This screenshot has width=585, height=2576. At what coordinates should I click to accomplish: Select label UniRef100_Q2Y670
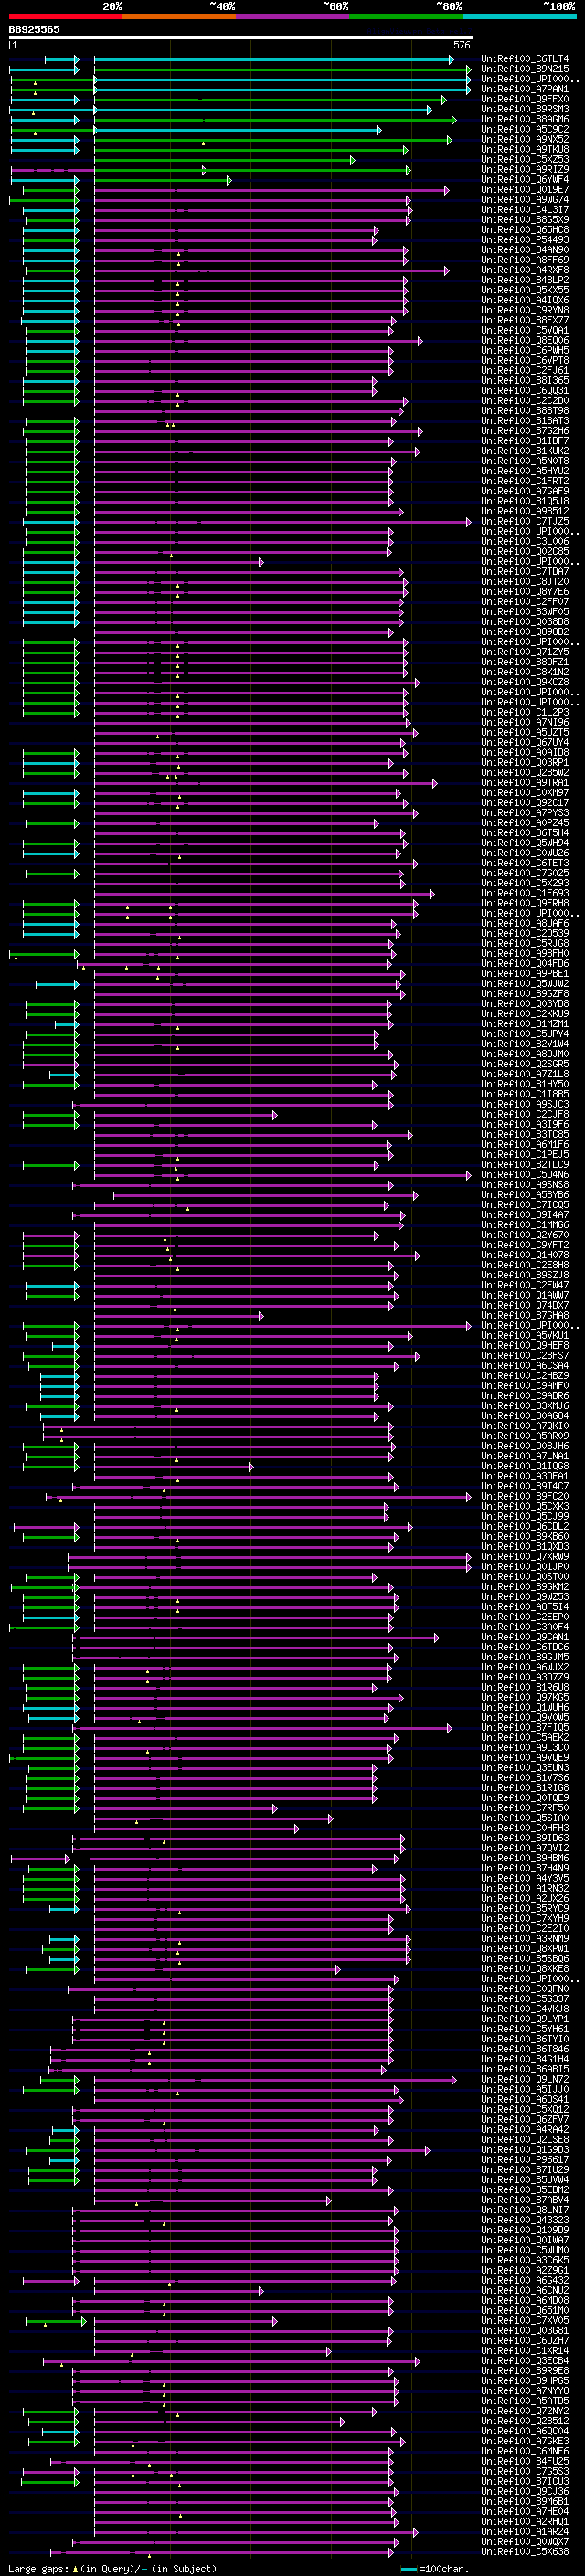525,1235
